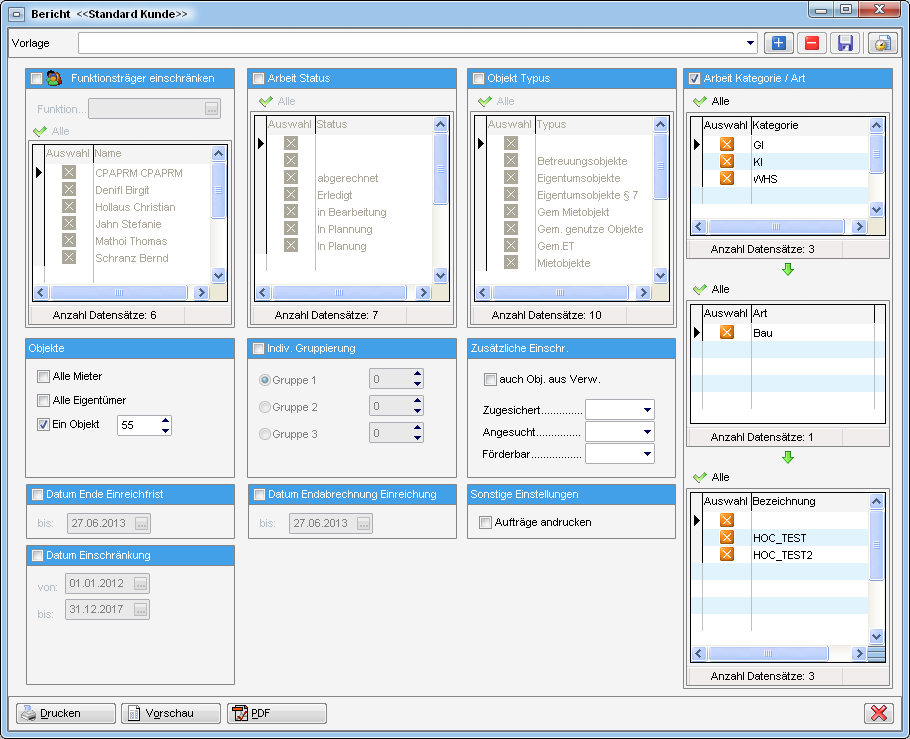
Task: Click the PDF export button
Action: (x=277, y=713)
